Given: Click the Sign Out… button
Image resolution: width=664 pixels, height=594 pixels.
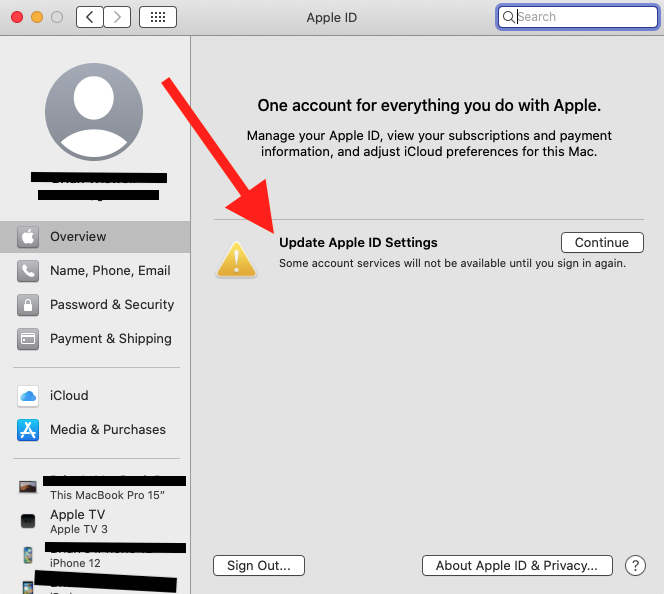Looking at the screenshot, I should [x=259, y=566].
